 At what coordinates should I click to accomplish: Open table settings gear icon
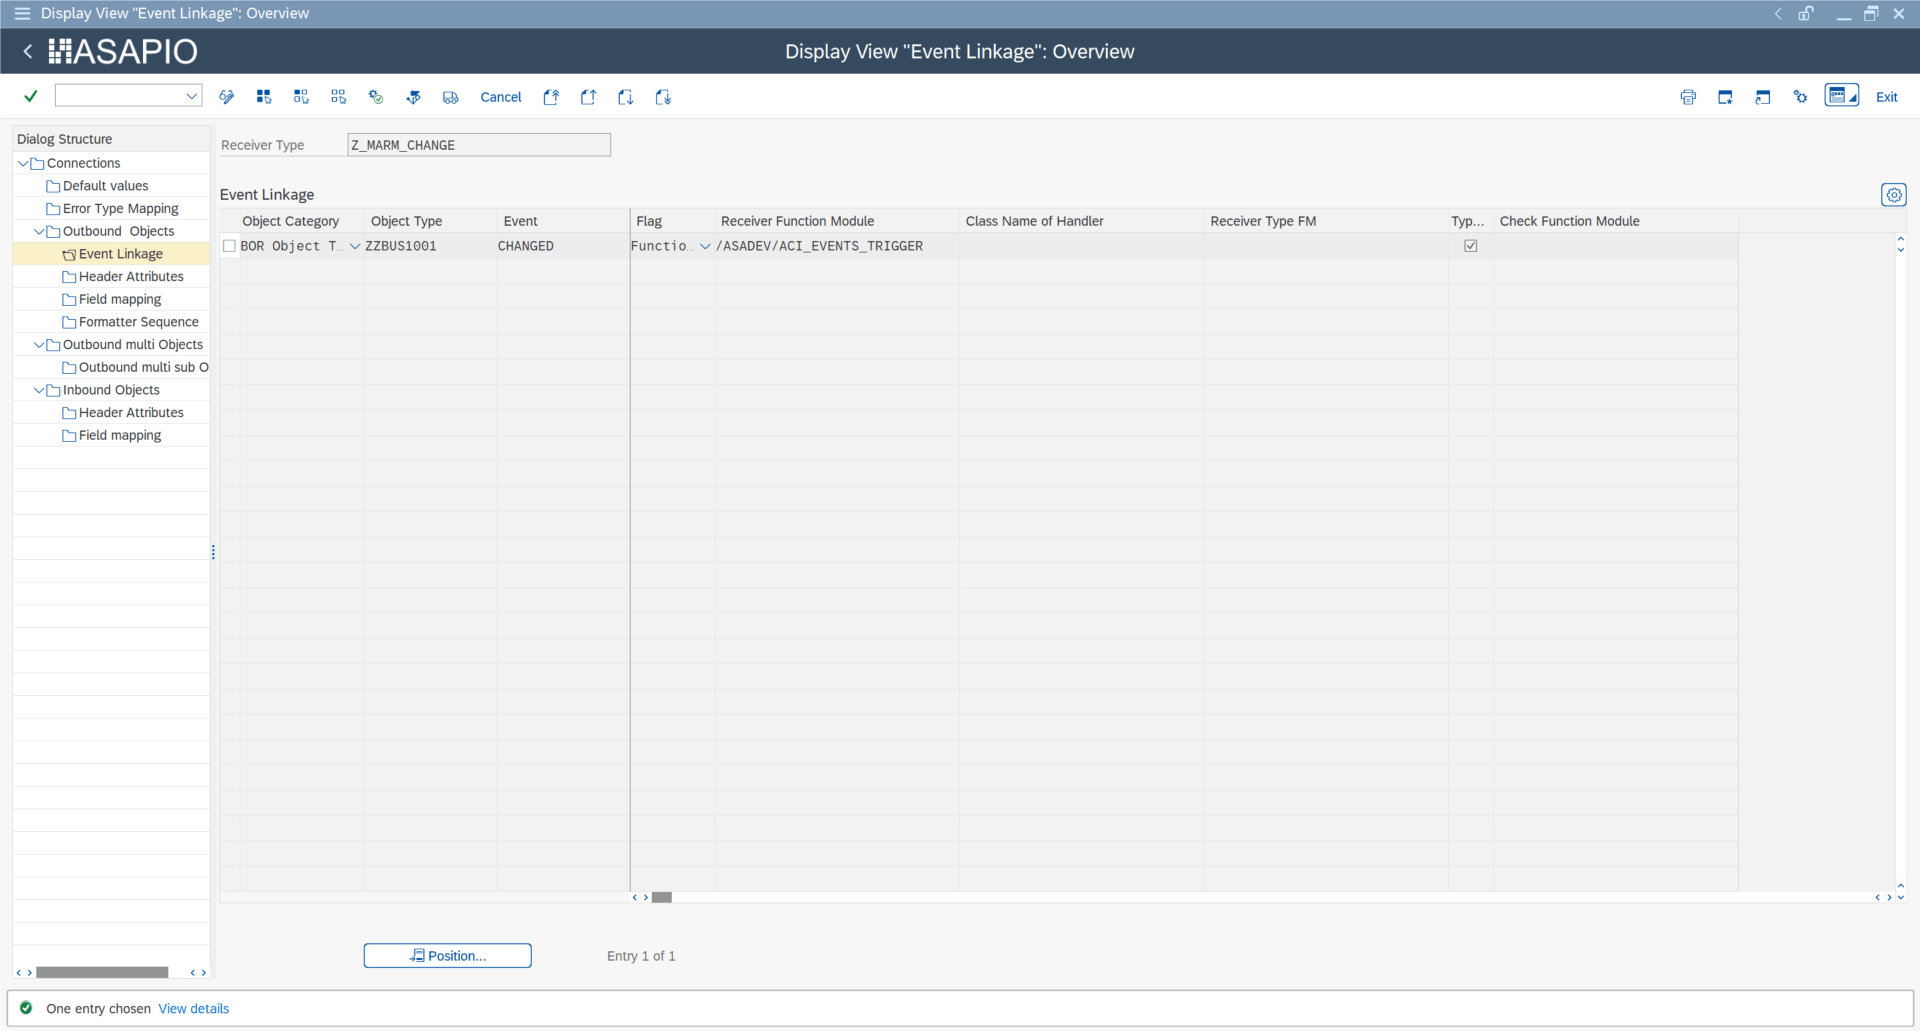tap(1894, 195)
